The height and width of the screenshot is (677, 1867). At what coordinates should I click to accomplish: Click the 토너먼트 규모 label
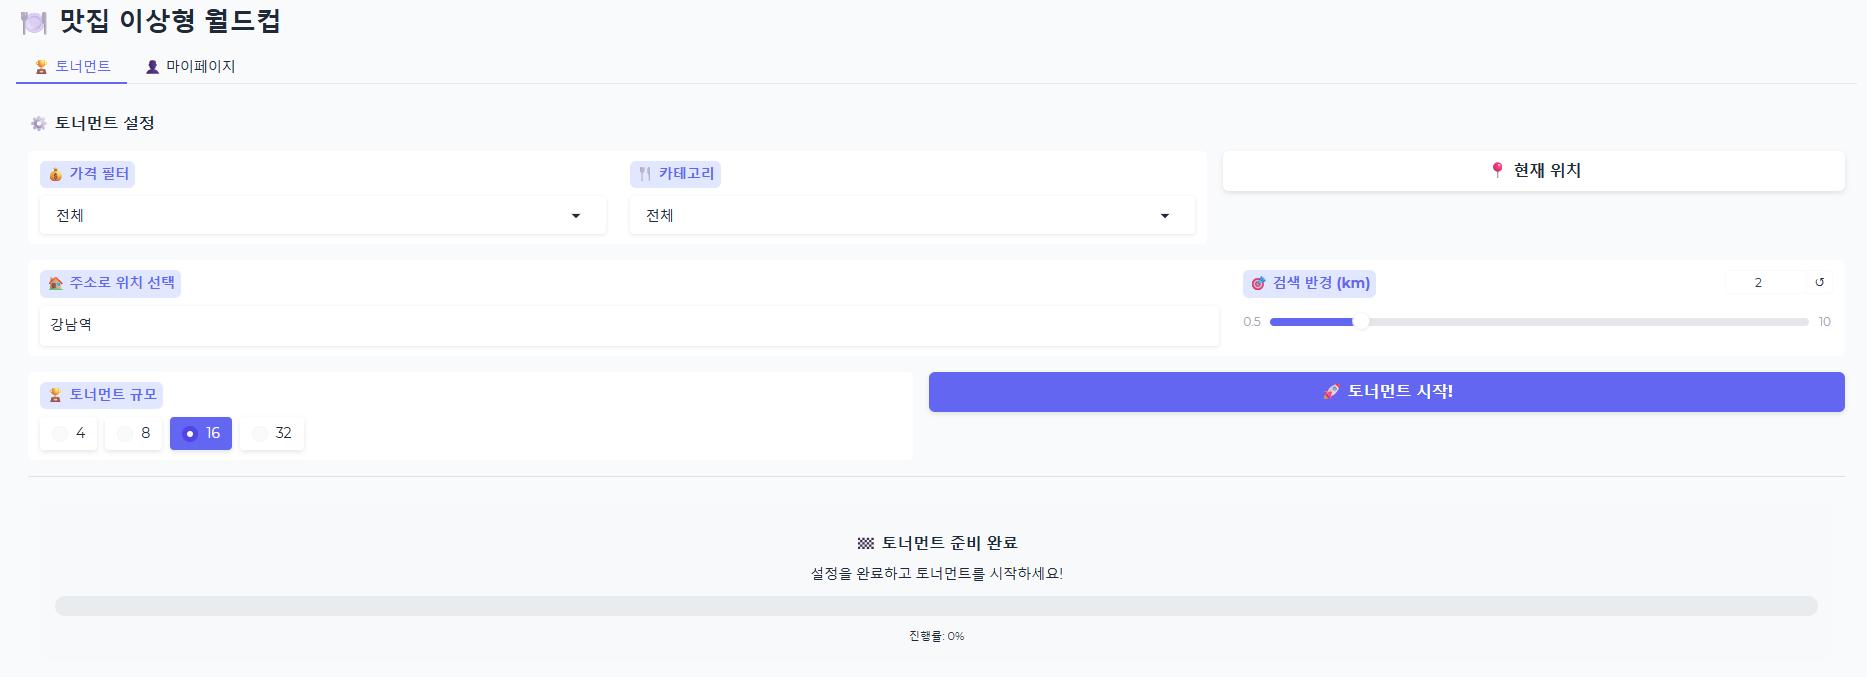click(102, 395)
